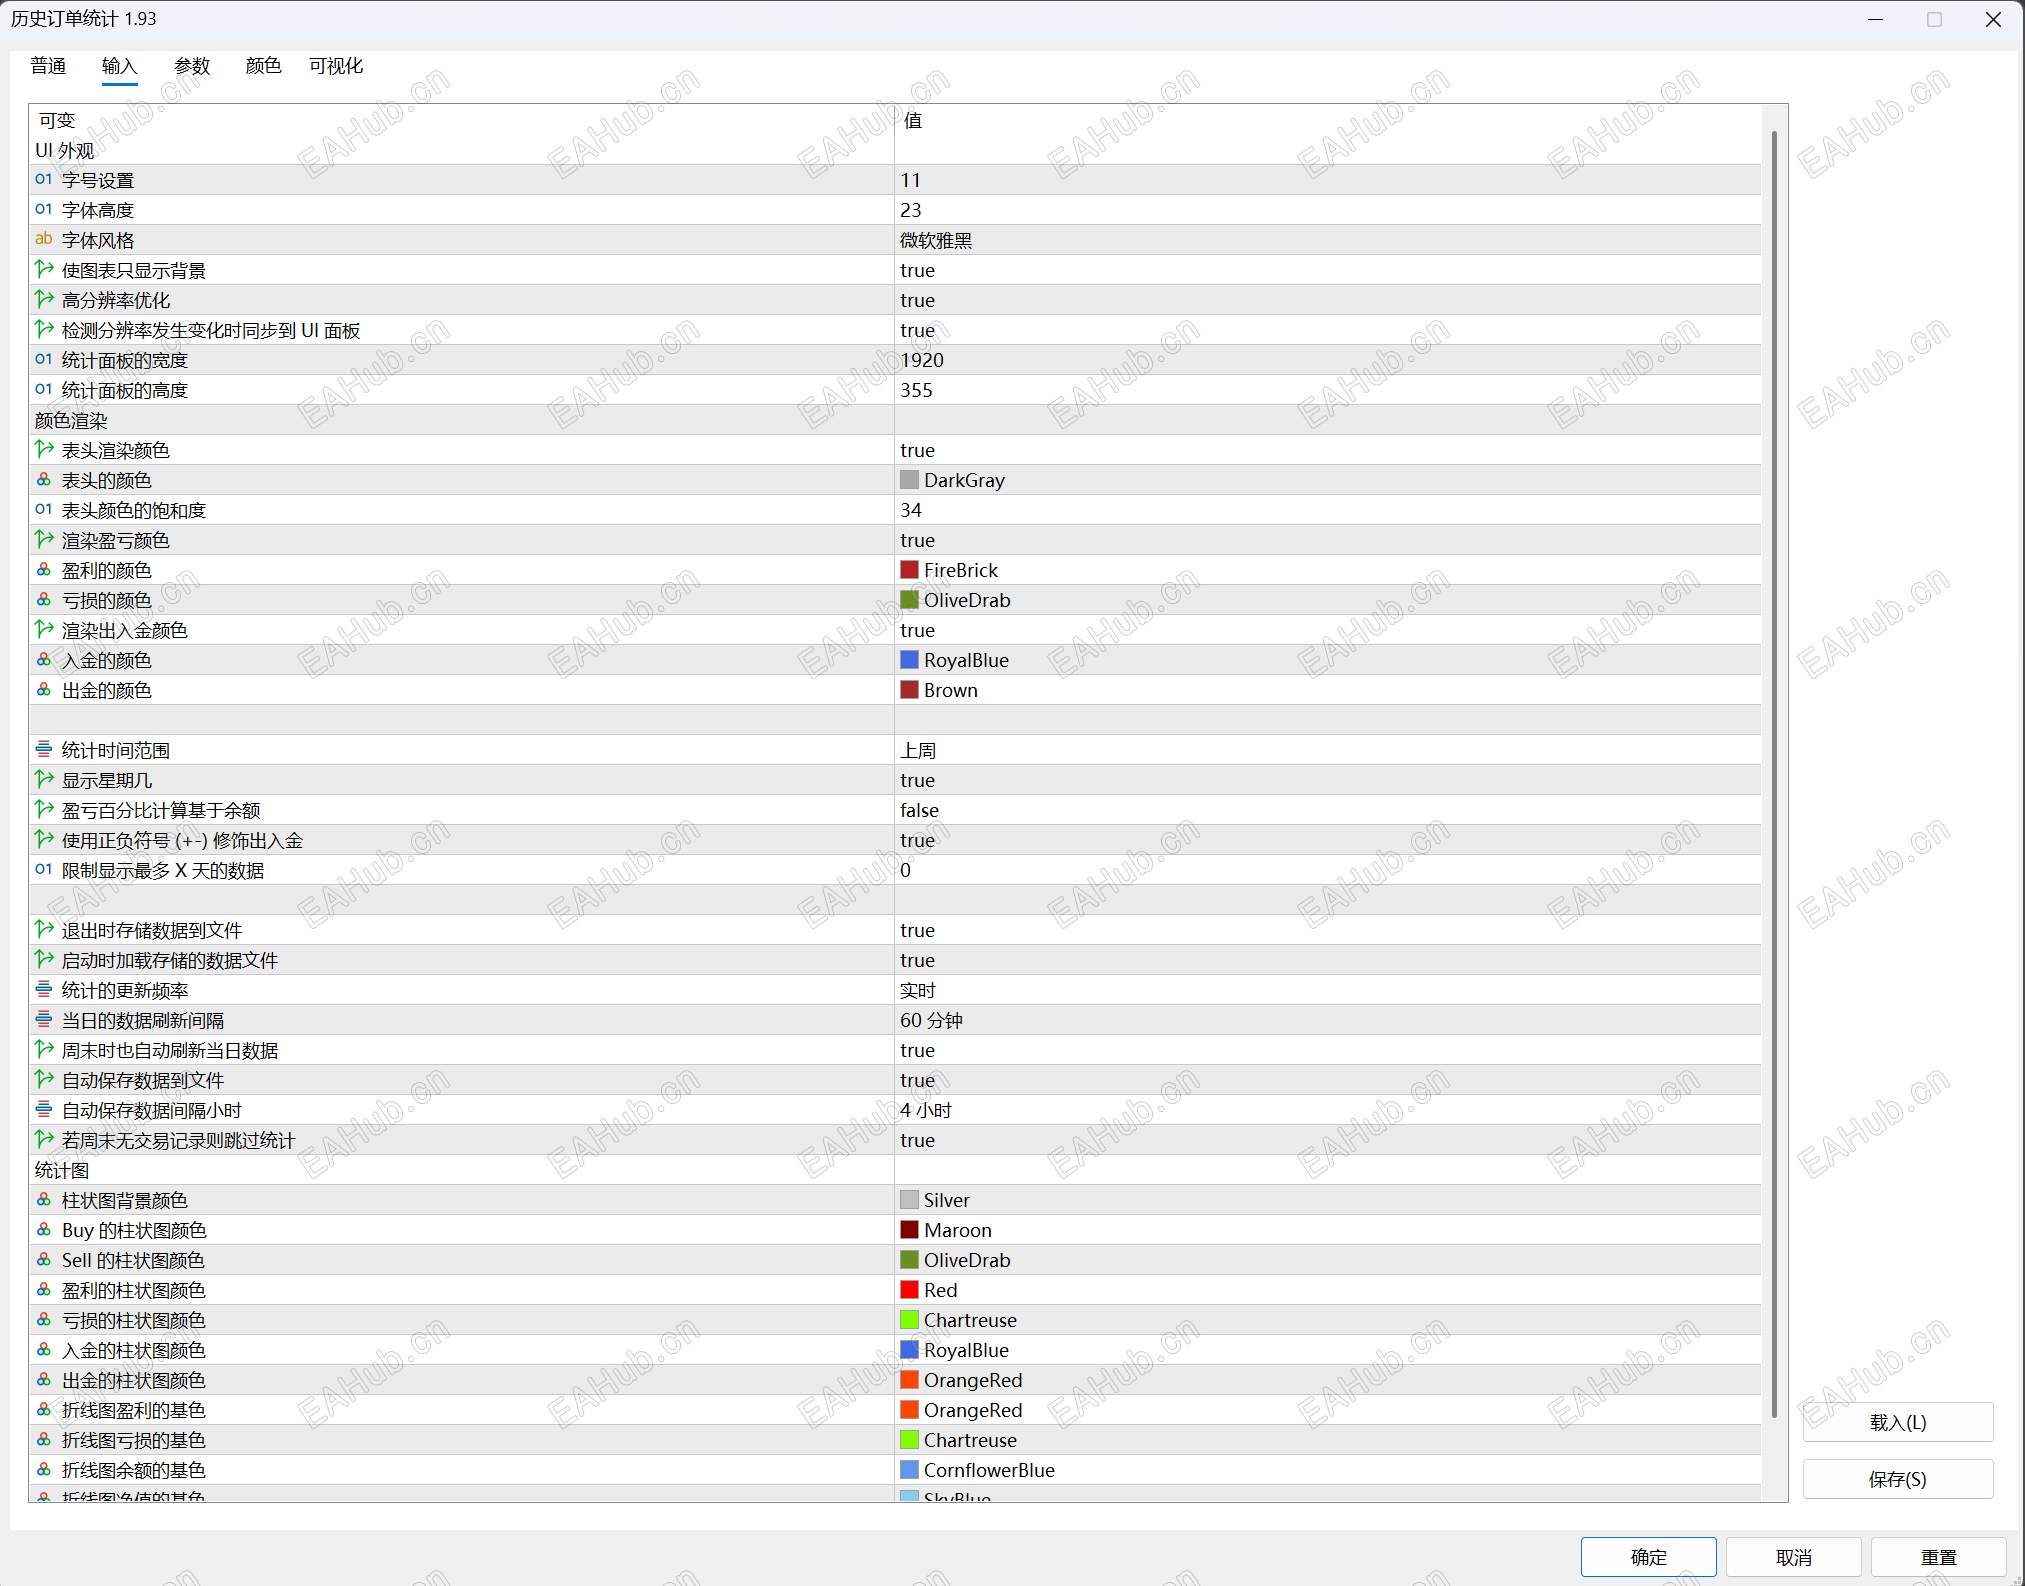Click the enum icon beside 当日的数据刷新间隔
Image resolution: width=2025 pixels, height=1586 pixels.
43,1020
